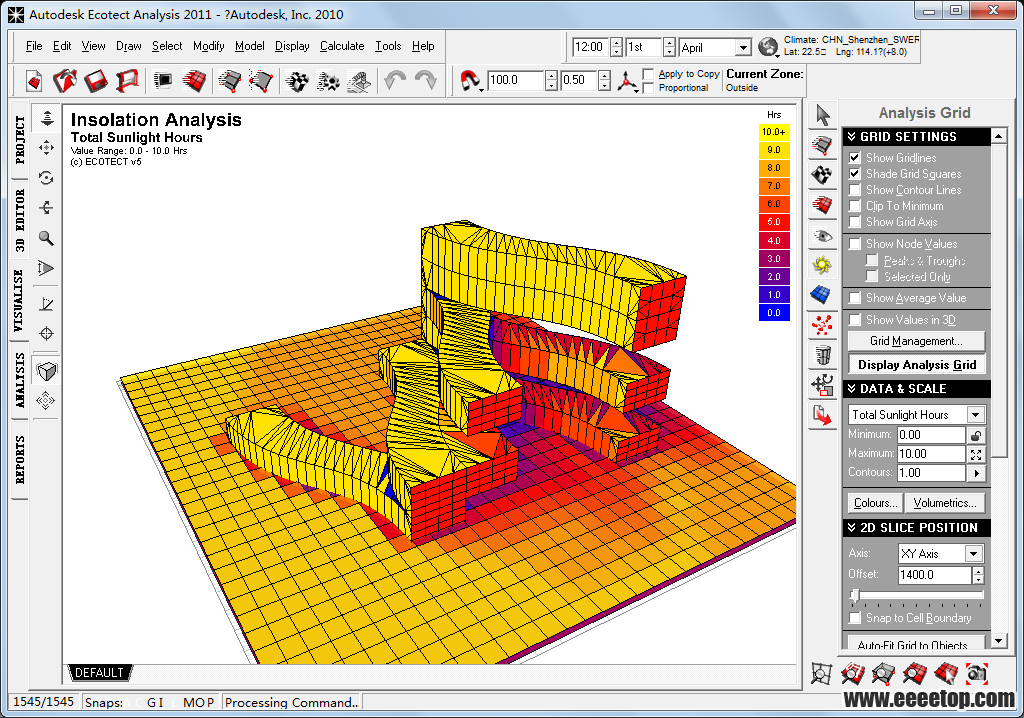Open the Calculate menu
The width and height of the screenshot is (1024, 718).
[x=342, y=46]
